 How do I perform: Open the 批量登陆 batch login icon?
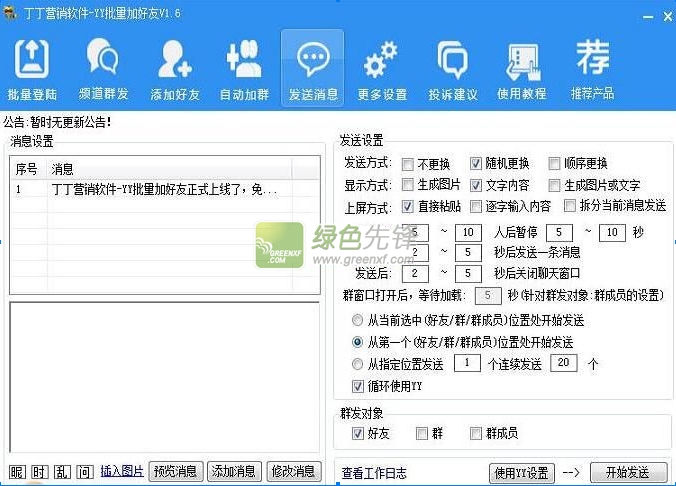tap(32, 69)
